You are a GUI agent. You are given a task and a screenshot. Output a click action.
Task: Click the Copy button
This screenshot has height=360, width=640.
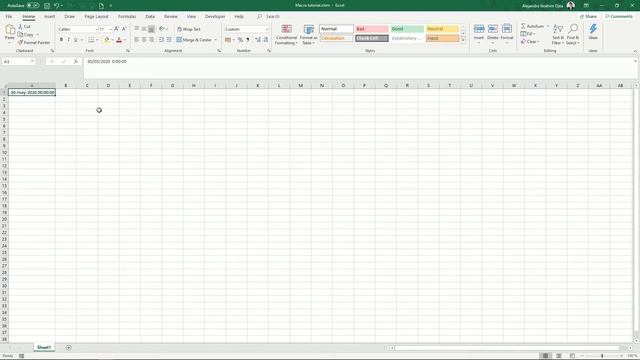point(26,35)
